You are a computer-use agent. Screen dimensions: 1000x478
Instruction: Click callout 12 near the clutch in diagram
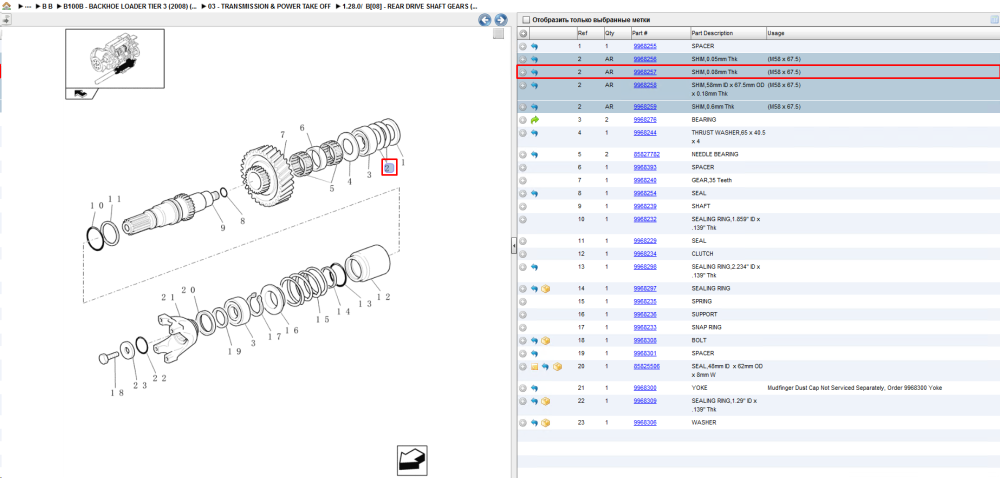pyautogui.click(x=383, y=297)
